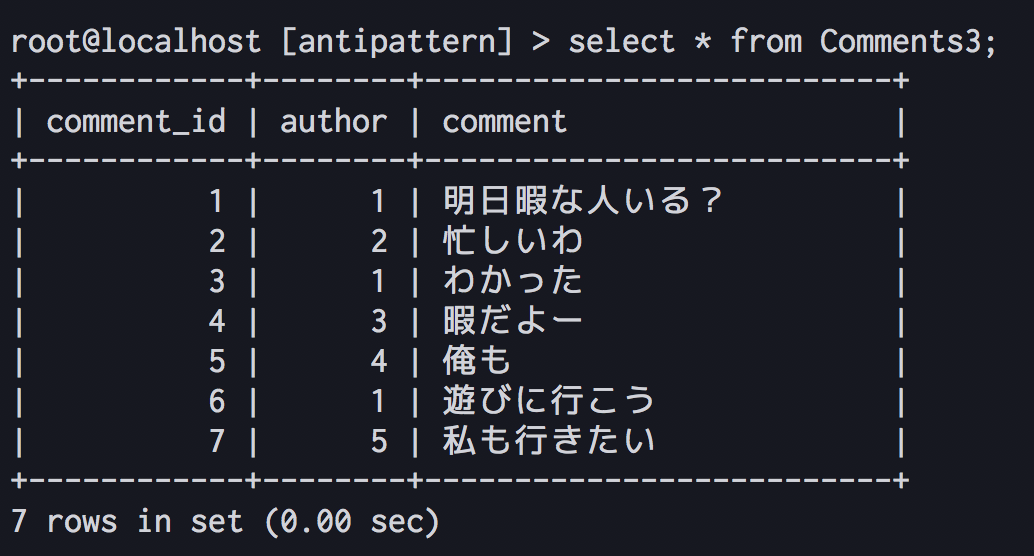Click the comment text 暇だよー

click(513, 321)
